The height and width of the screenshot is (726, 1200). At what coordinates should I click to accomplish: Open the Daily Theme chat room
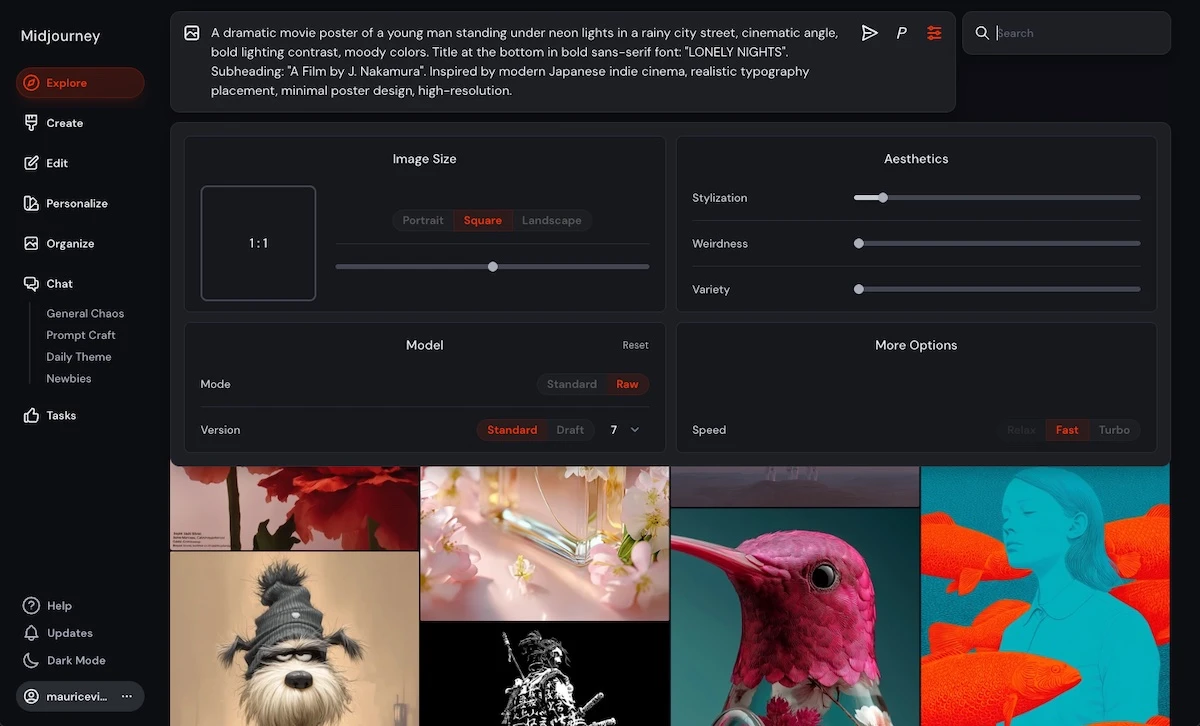[79, 357]
